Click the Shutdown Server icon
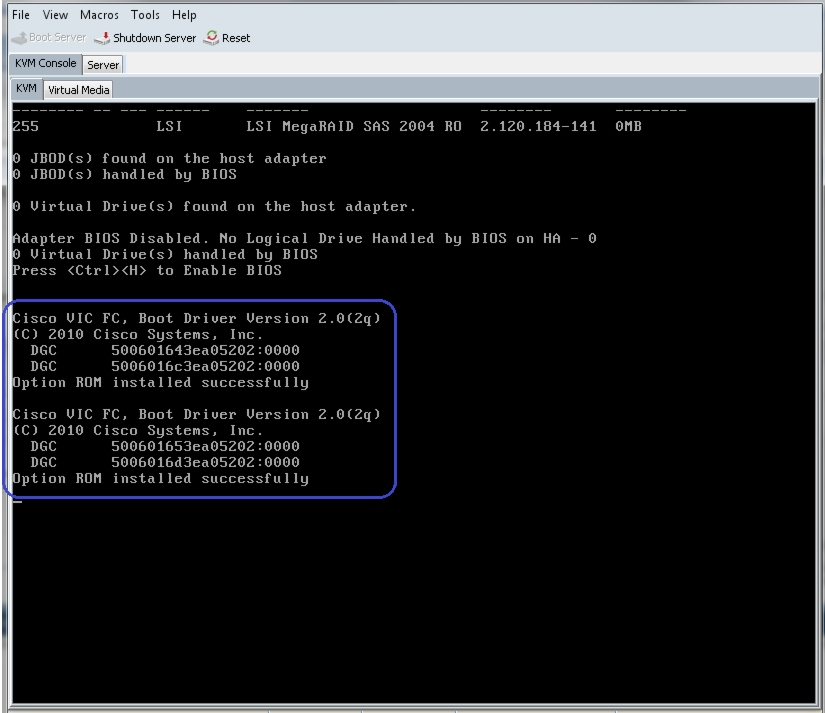The image size is (825, 713). point(102,38)
